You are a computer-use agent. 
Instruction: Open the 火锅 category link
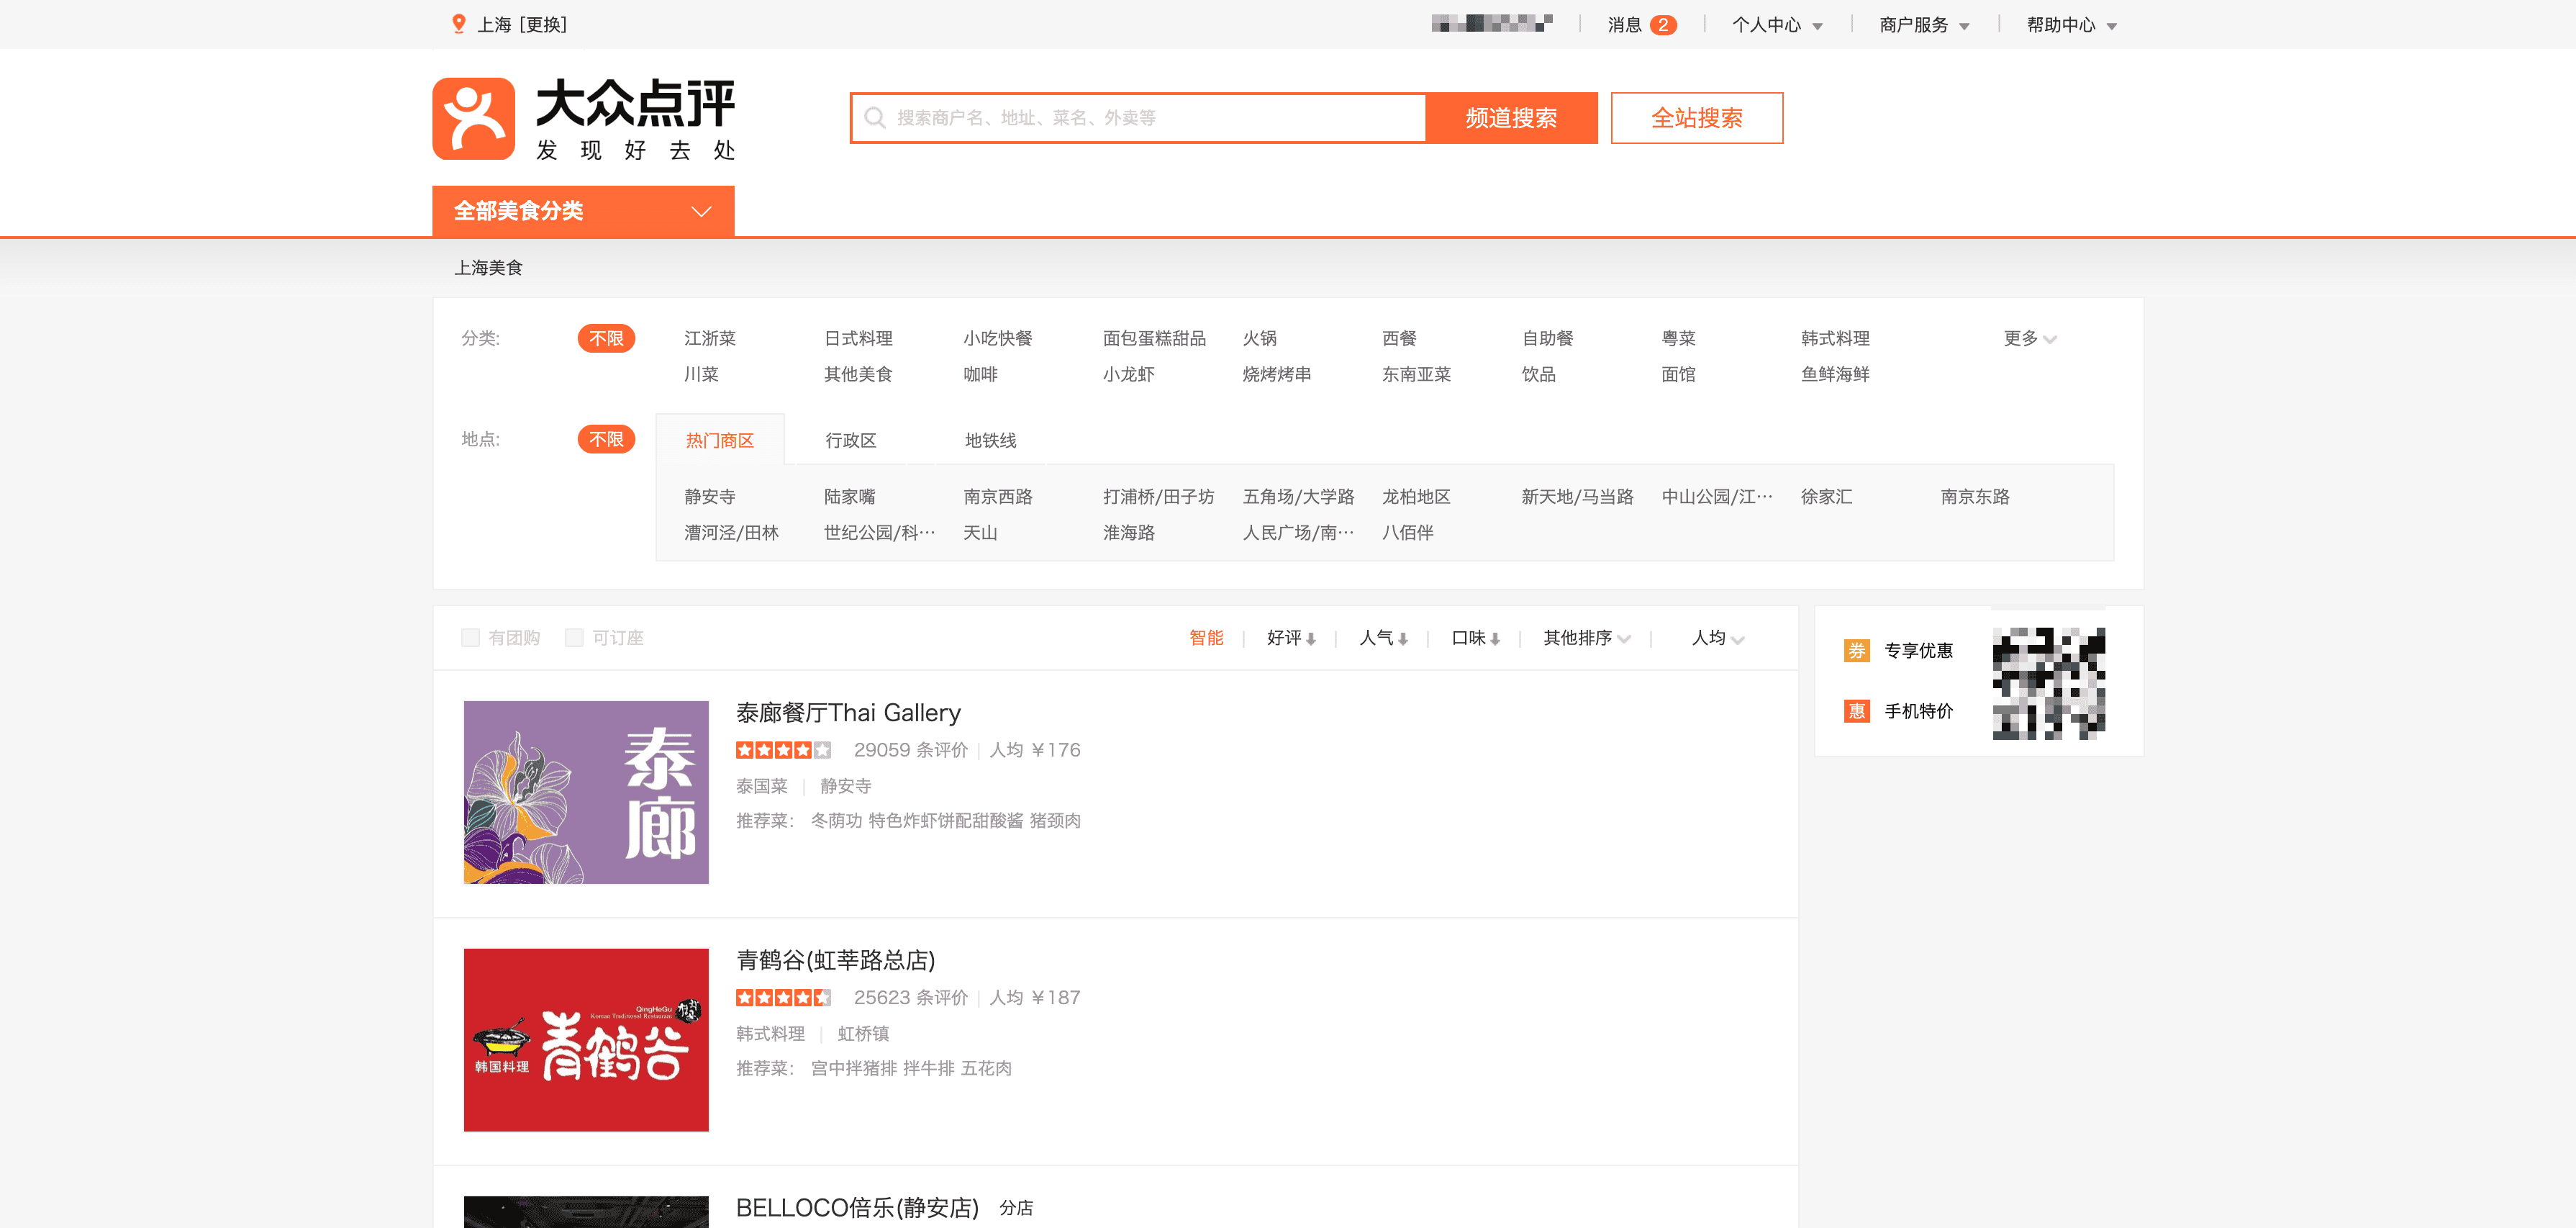click(1259, 339)
